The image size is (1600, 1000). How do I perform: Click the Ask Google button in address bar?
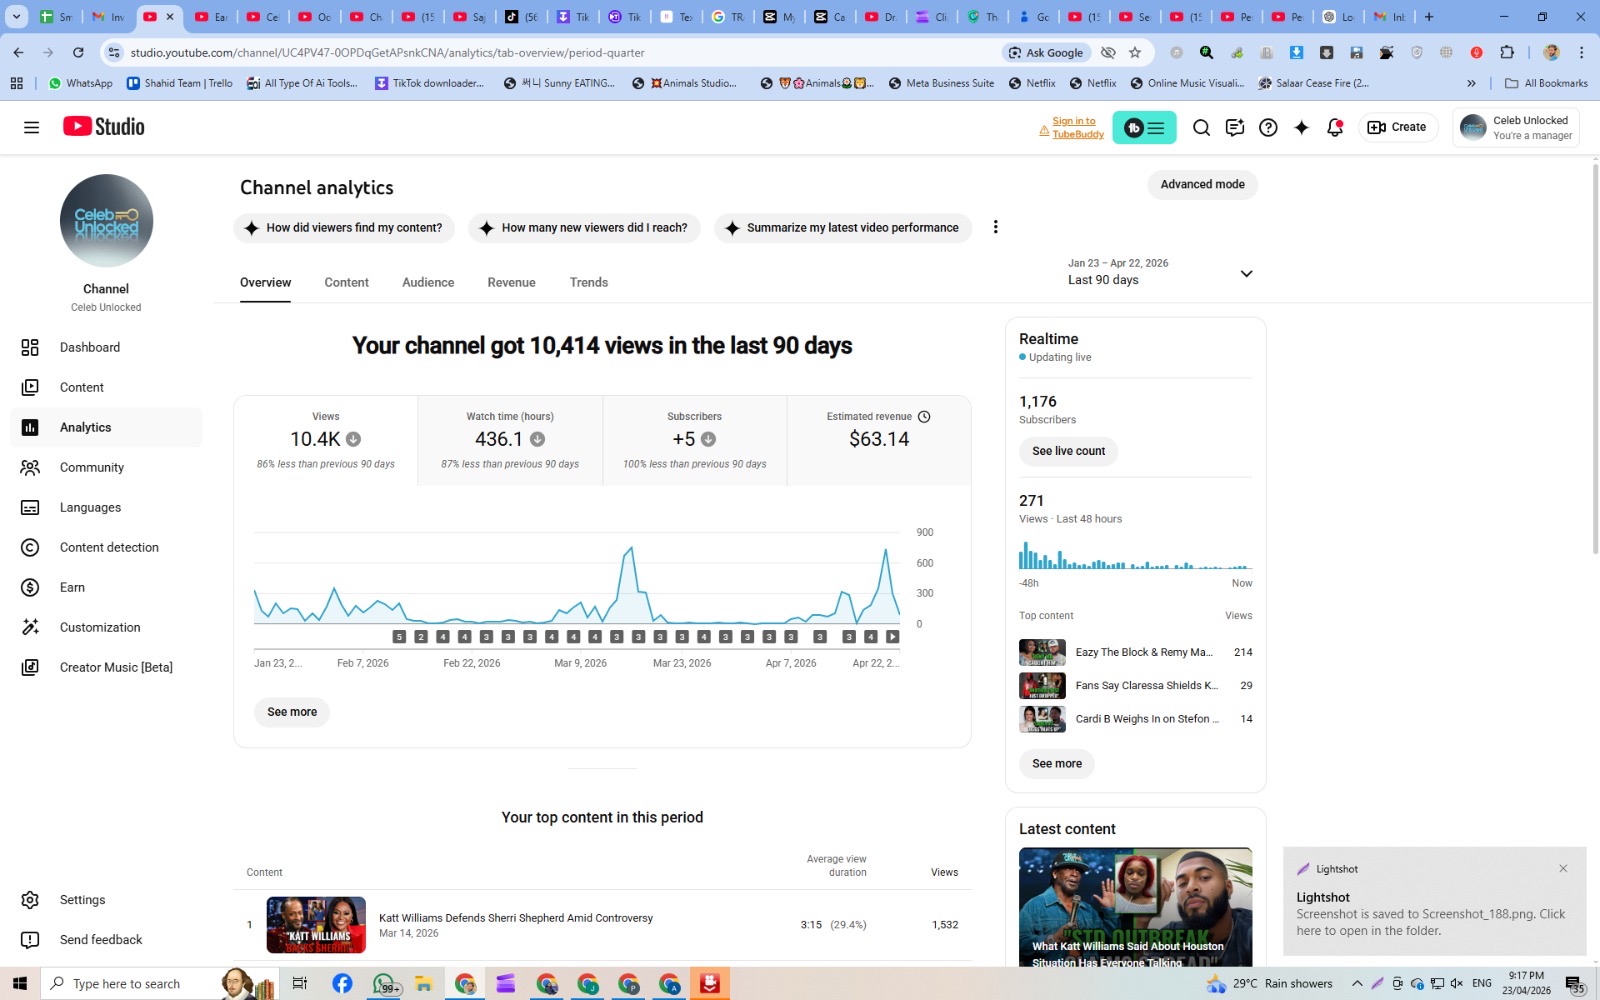coord(1046,53)
